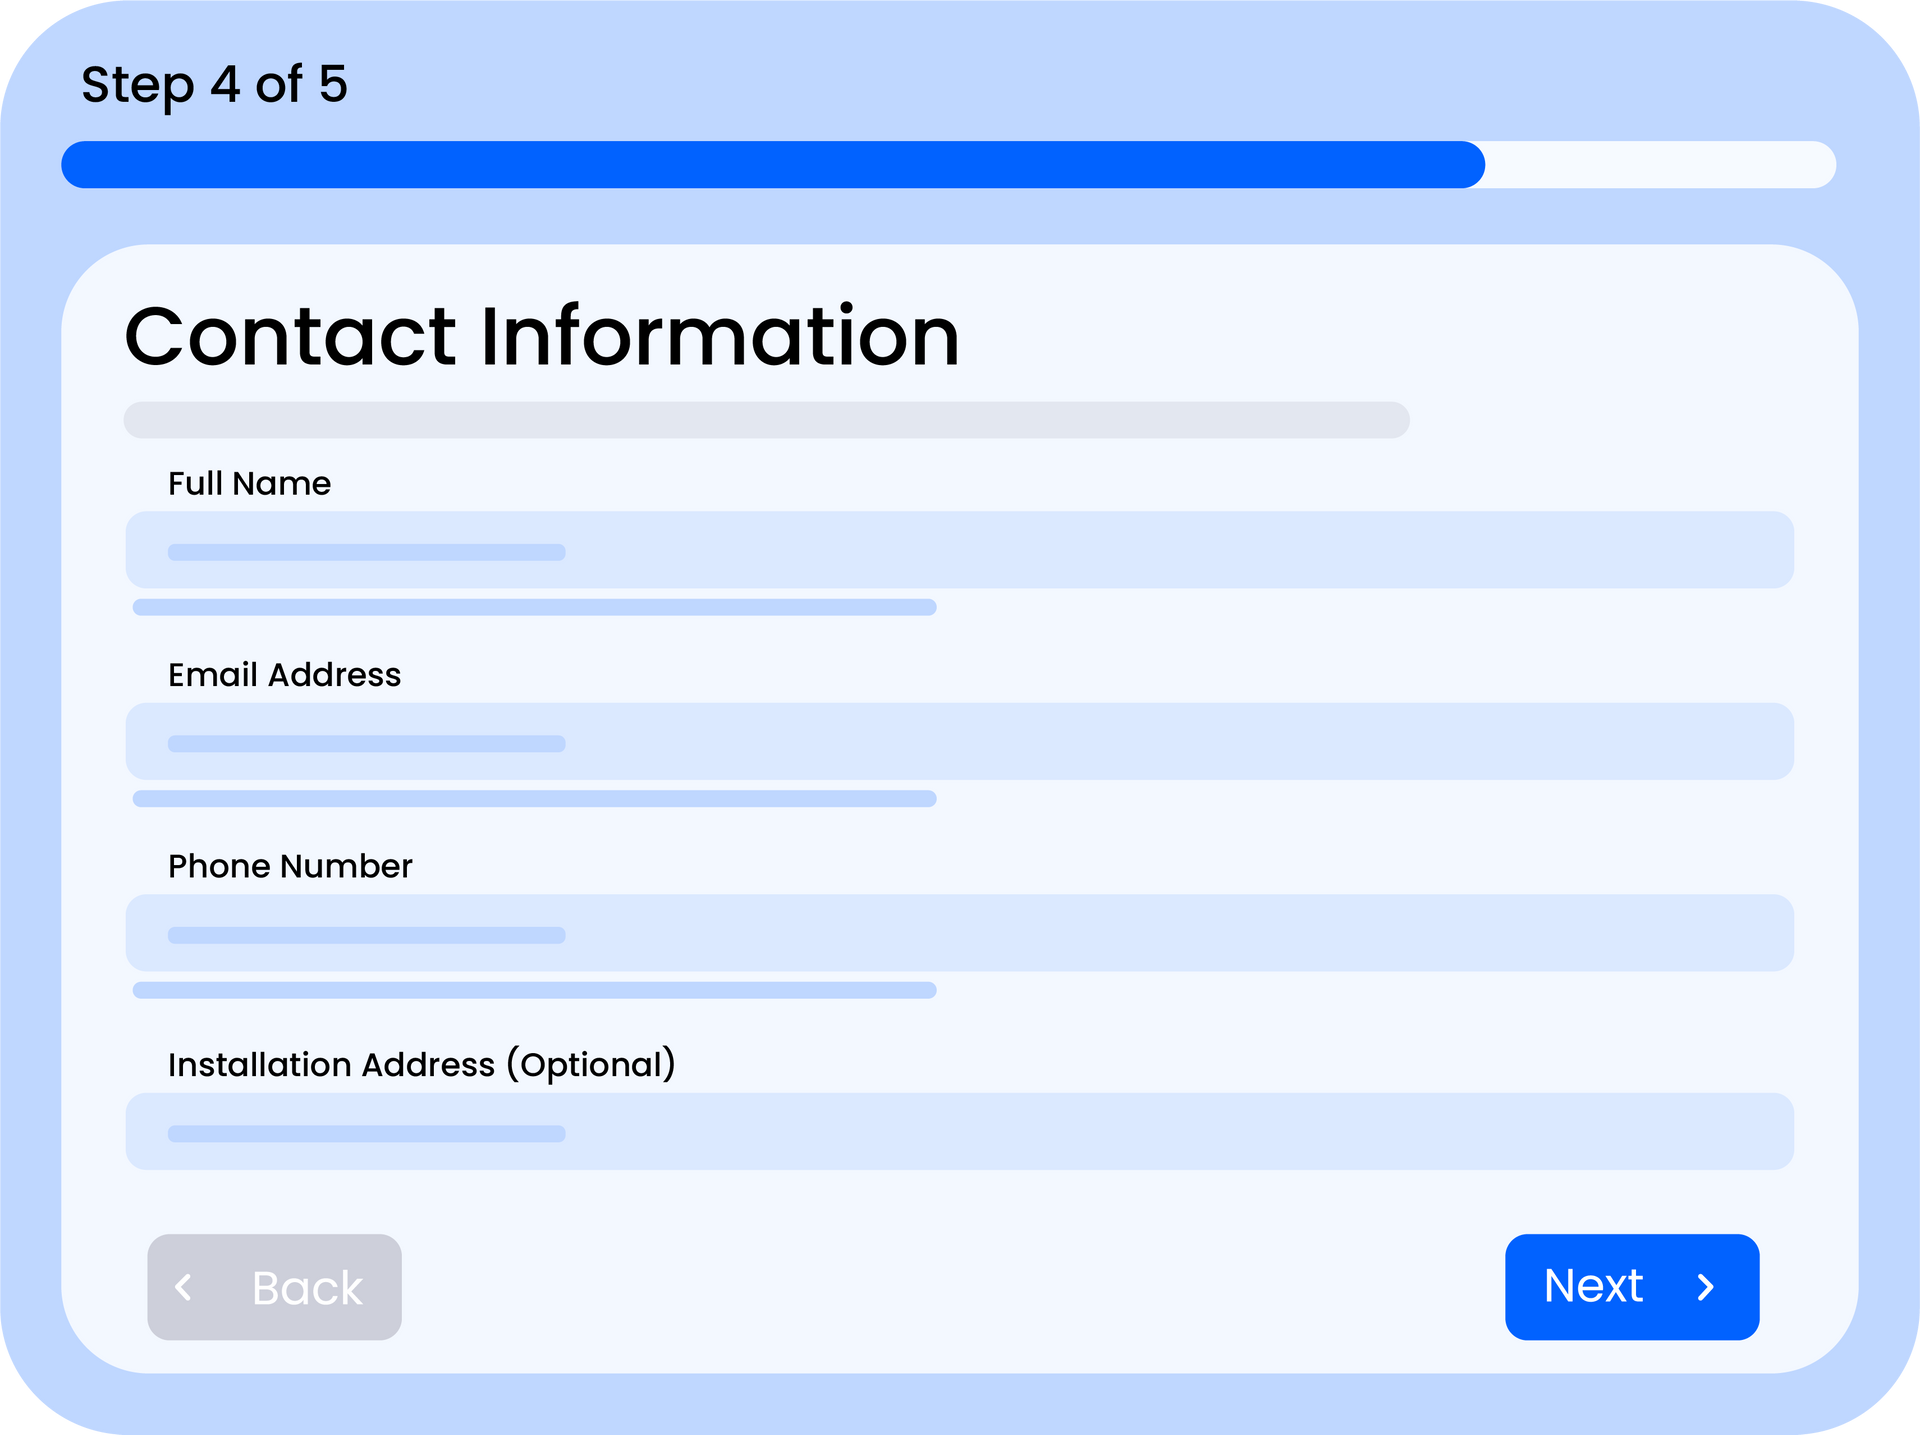This screenshot has width=1920, height=1435.
Task: Click the filled blue part of the progress bar
Action: point(772,165)
